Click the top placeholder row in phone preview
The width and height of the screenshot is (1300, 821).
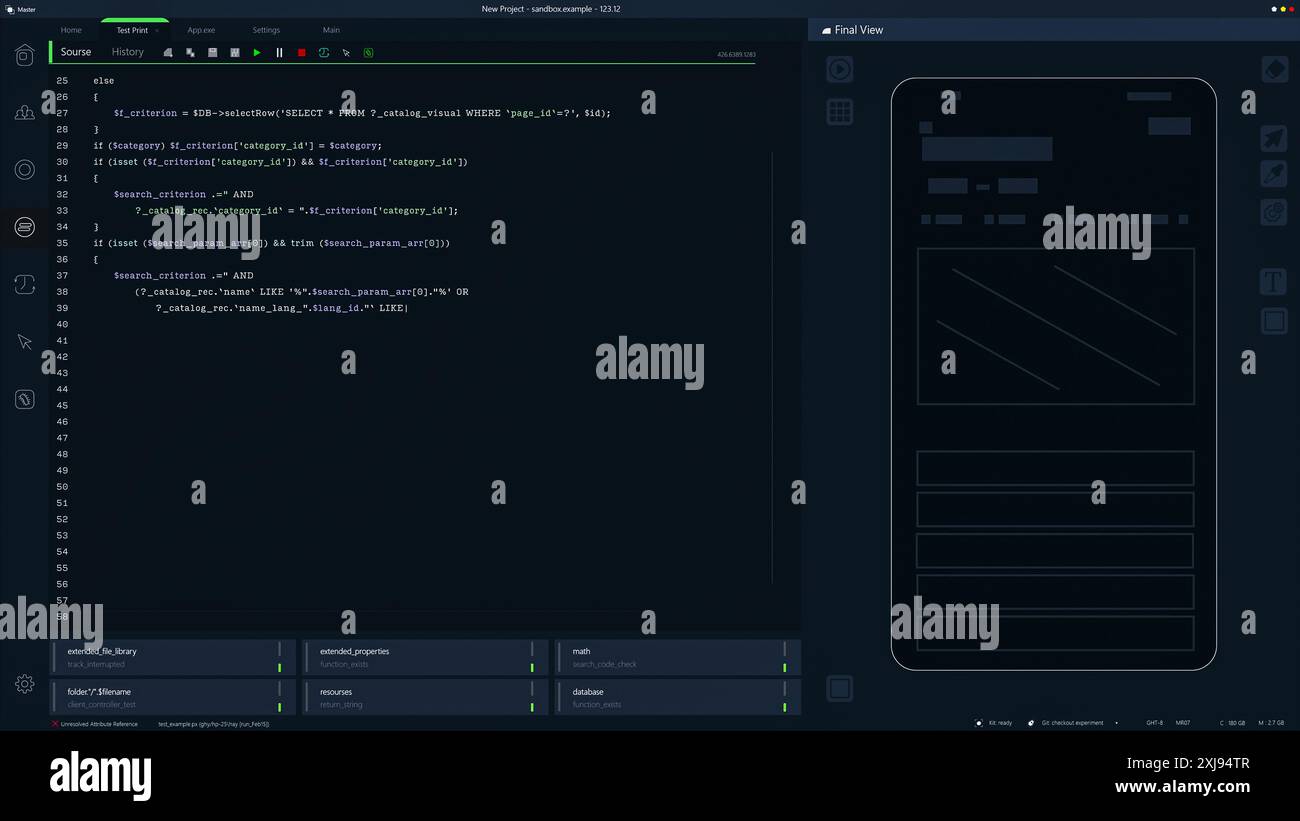(1055, 468)
